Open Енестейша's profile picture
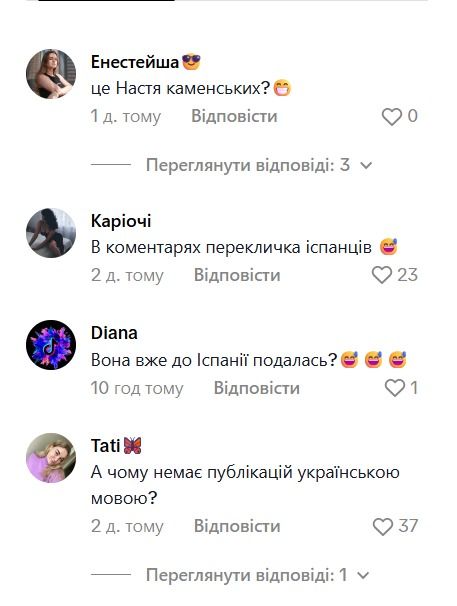 [51, 74]
